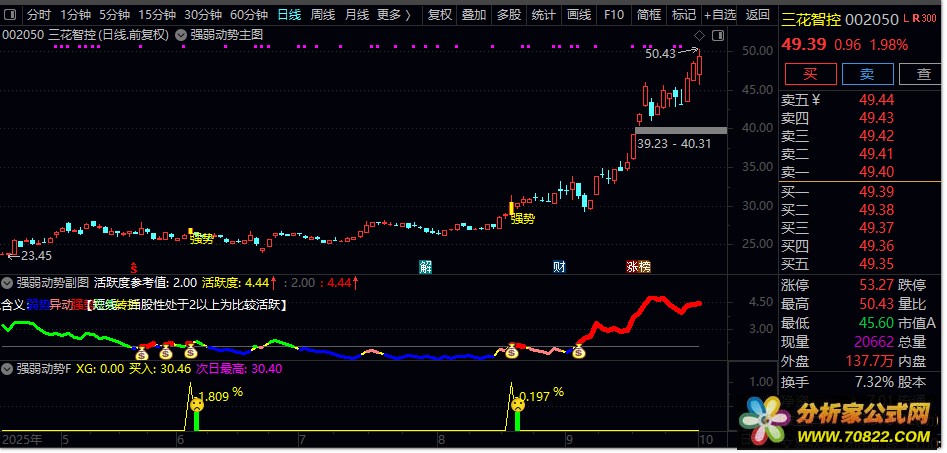Click the stock name 三花智控 in quote panel
The width and height of the screenshot is (947, 453).
811,21
